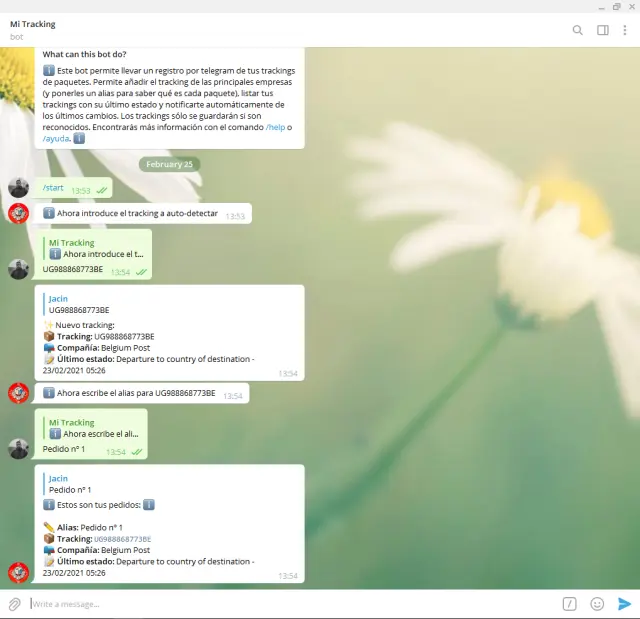The width and height of the screenshot is (640, 619).
Task: Click the /help command link
Action: click(x=275, y=128)
